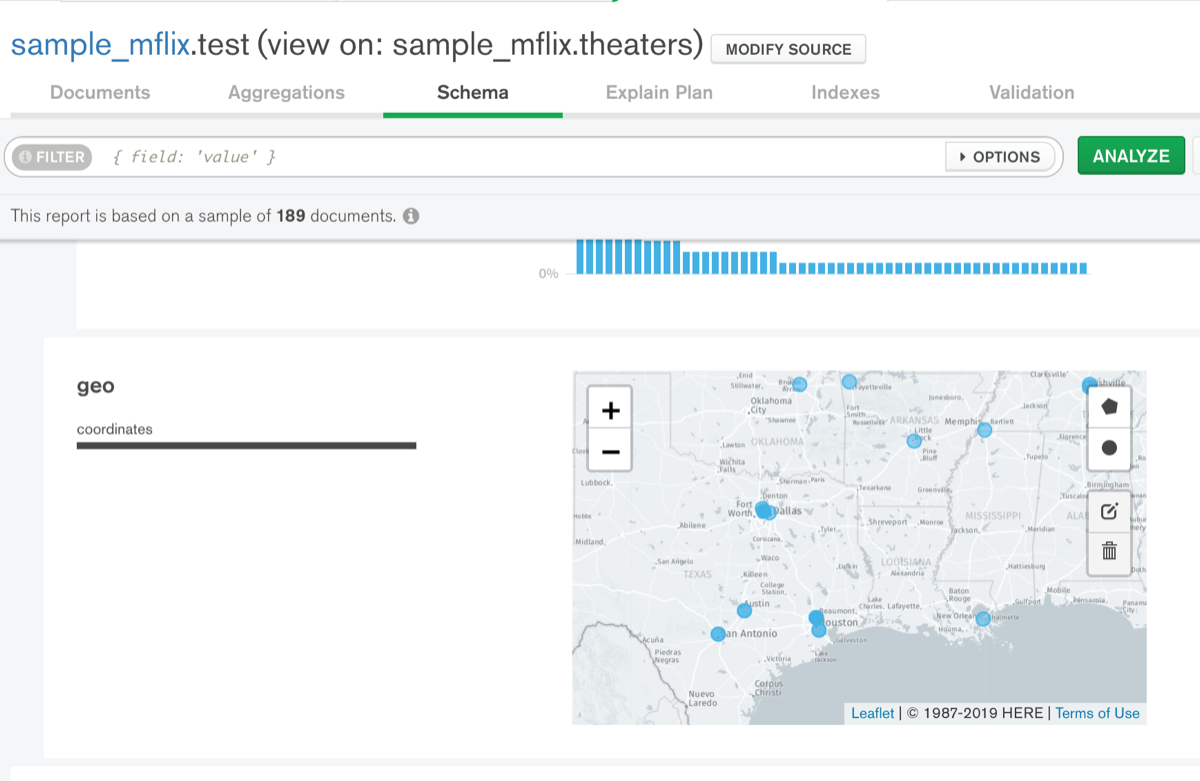Click the map marker near Dallas
Viewport: 1200px width, 781px height.
(x=766, y=509)
